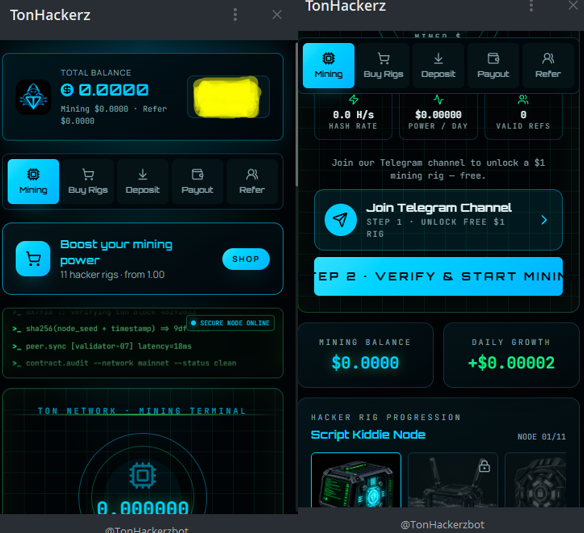Open three-dot menu in right window header

531,5
